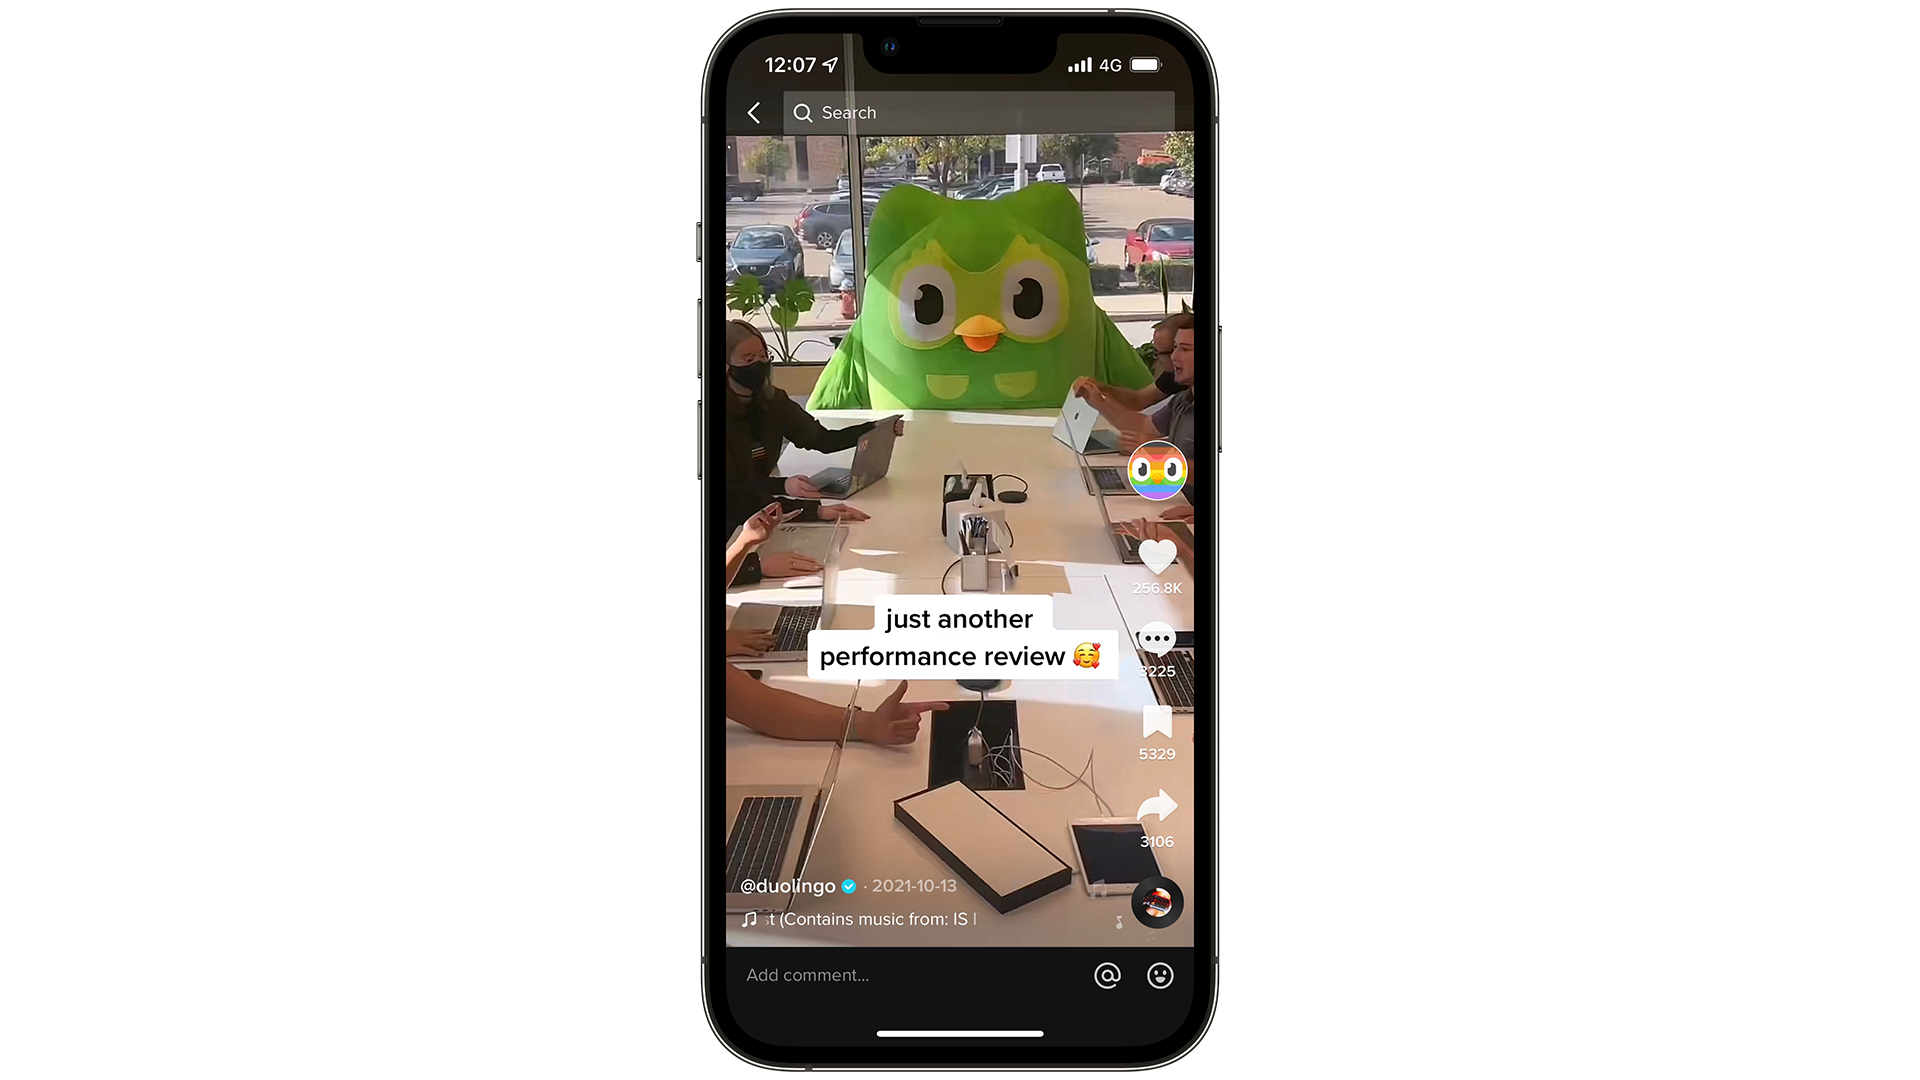
Task: Tap the three-dot more options icon
Action: tap(1155, 638)
